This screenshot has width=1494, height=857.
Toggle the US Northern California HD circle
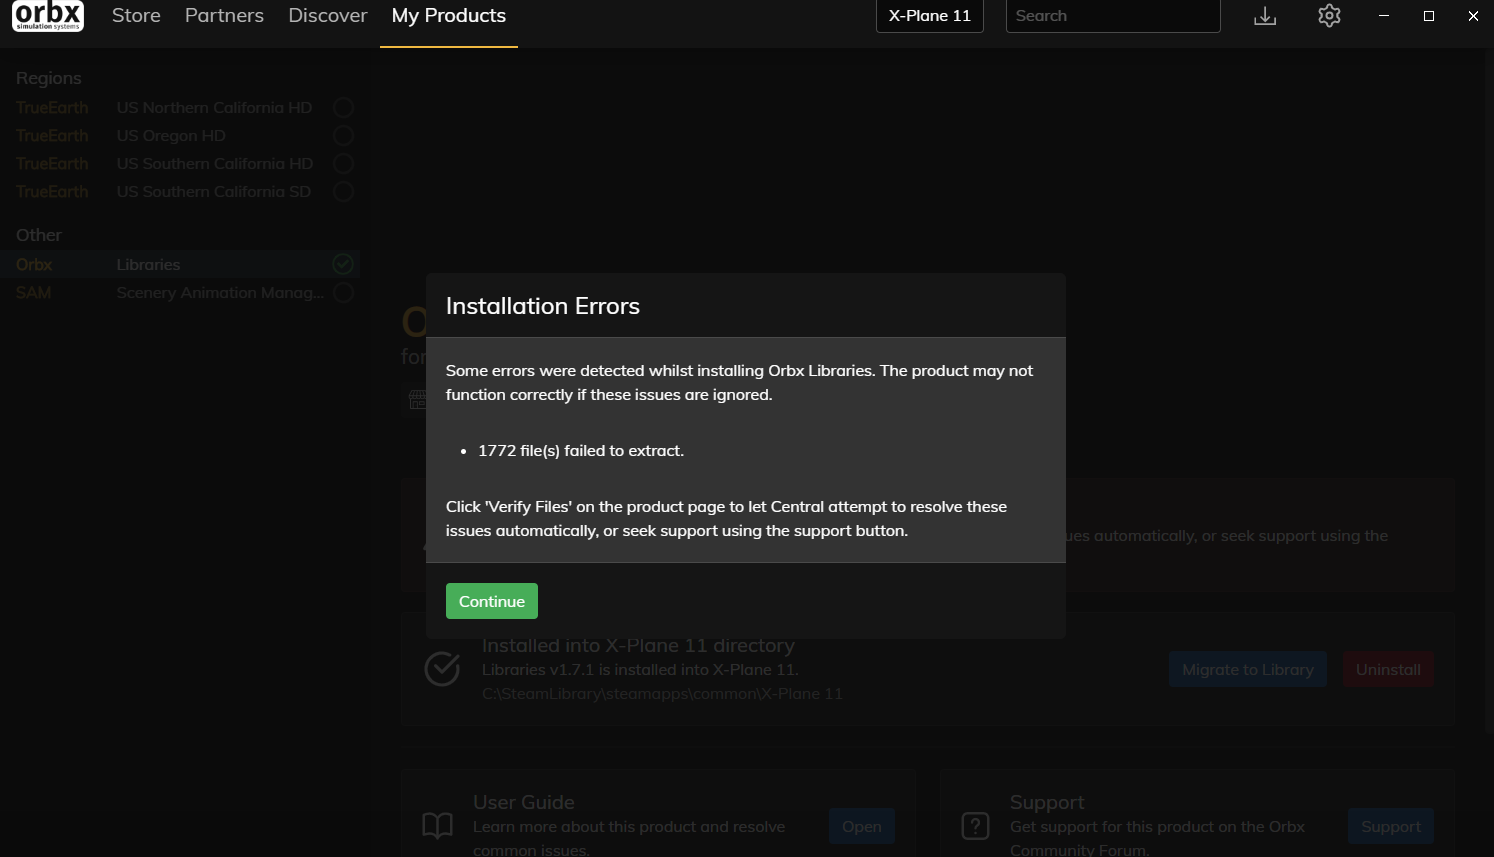(343, 107)
